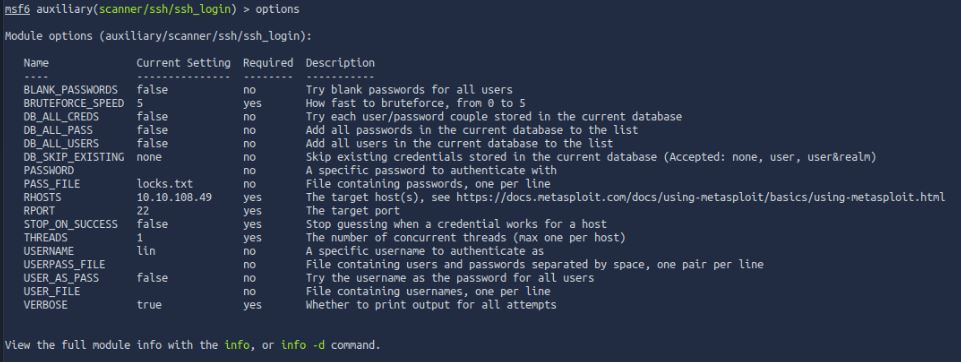
Task: Click the 'Description' column header
Action: (x=340, y=62)
